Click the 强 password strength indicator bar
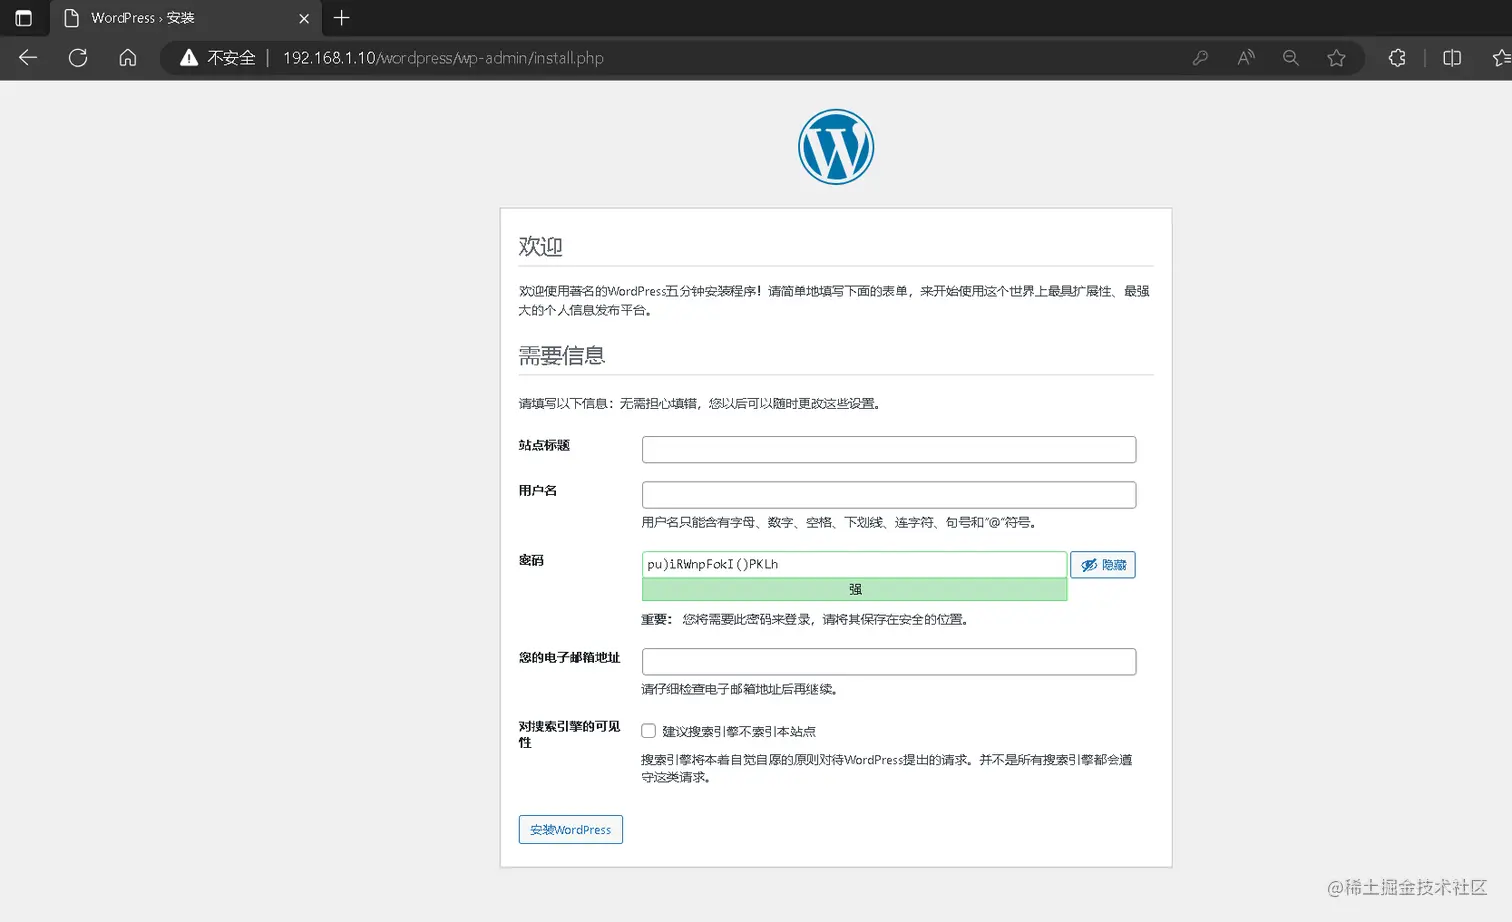Image resolution: width=1512 pixels, height=922 pixels. tap(854, 589)
